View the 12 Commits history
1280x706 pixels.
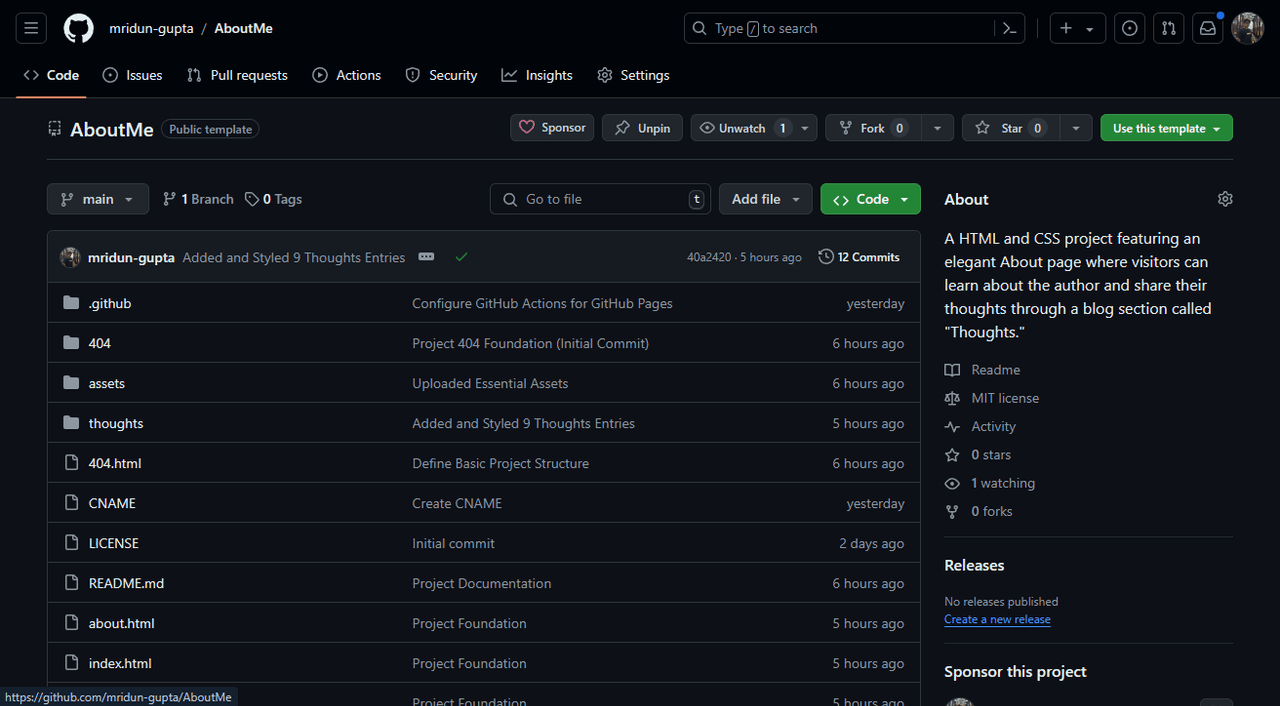(859, 257)
